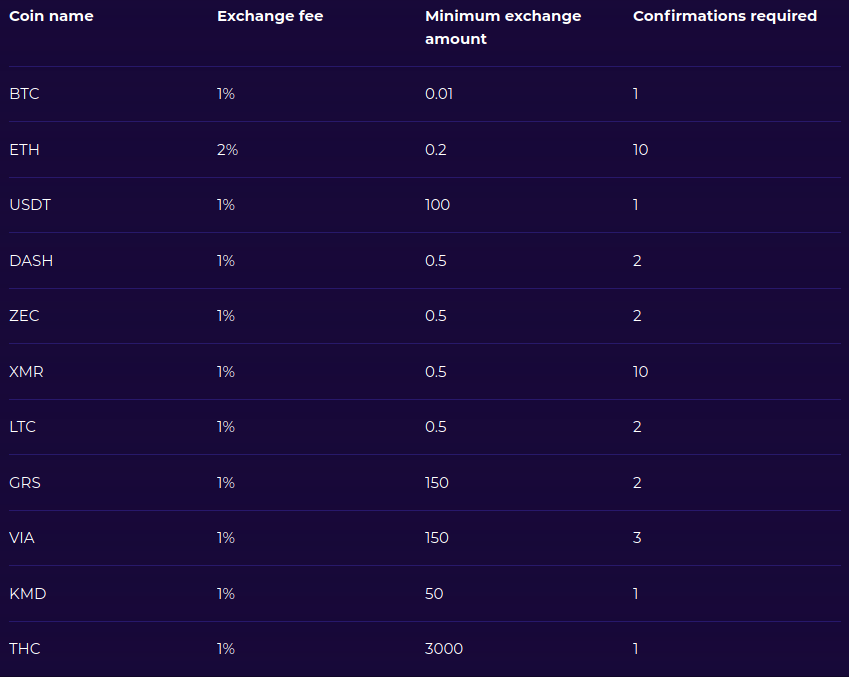Click the 1% exchange fee for ZEC

click(226, 316)
